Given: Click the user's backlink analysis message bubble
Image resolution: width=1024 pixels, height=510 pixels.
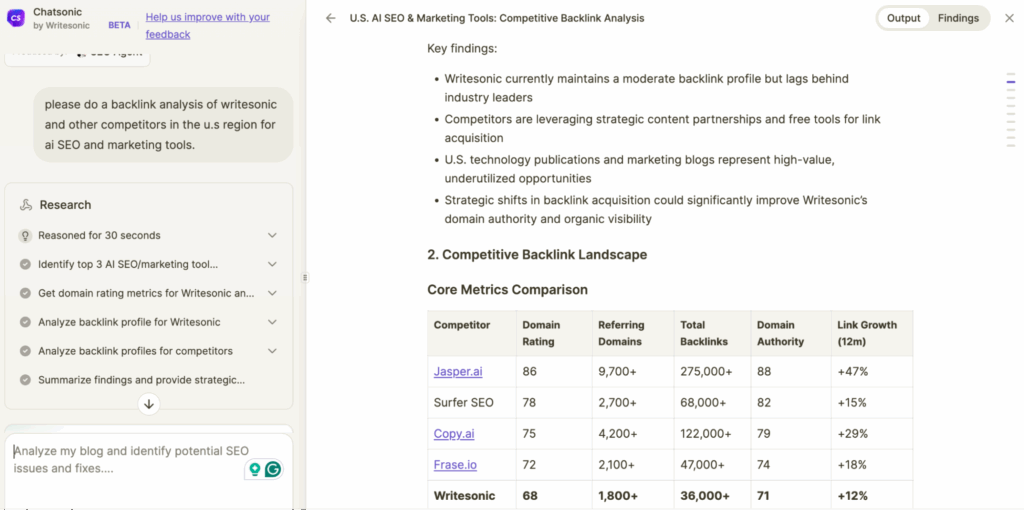Looking at the screenshot, I should click(x=163, y=125).
